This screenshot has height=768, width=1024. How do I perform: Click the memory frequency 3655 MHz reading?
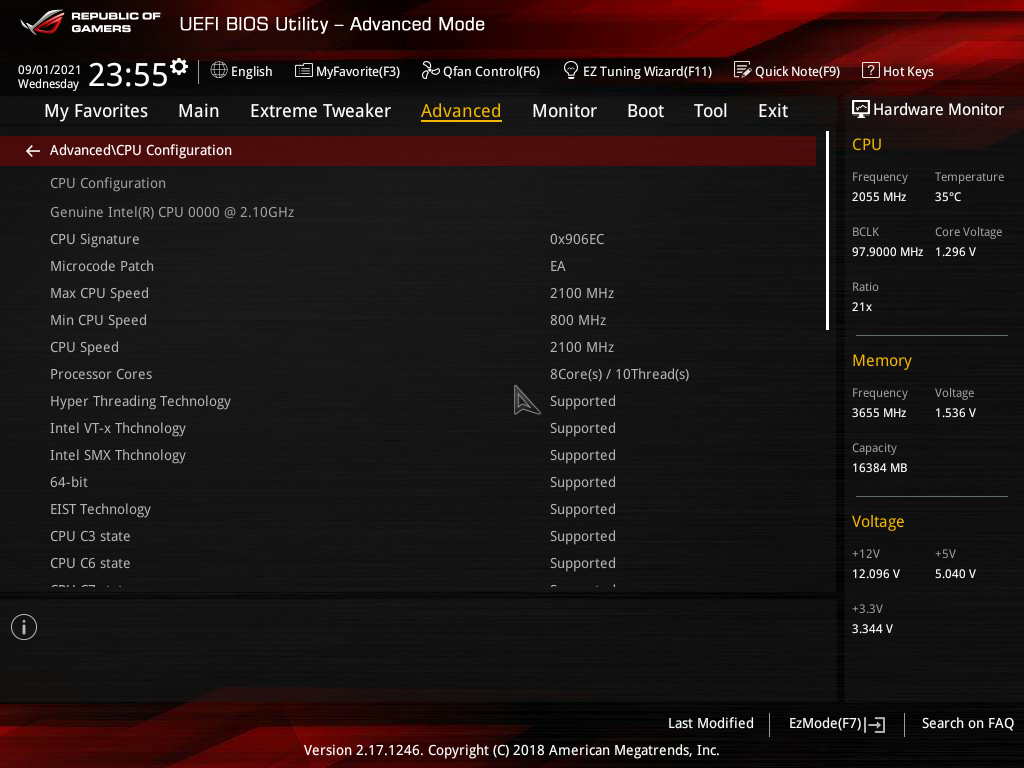[878, 413]
